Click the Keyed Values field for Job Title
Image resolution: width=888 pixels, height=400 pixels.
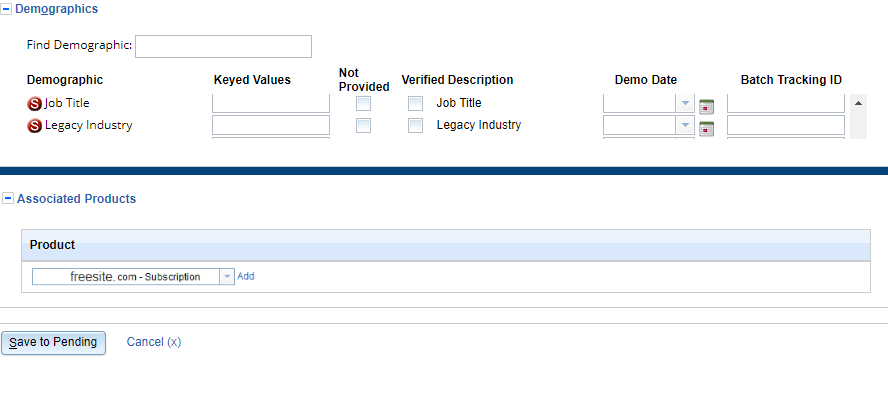[x=271, y=103]
